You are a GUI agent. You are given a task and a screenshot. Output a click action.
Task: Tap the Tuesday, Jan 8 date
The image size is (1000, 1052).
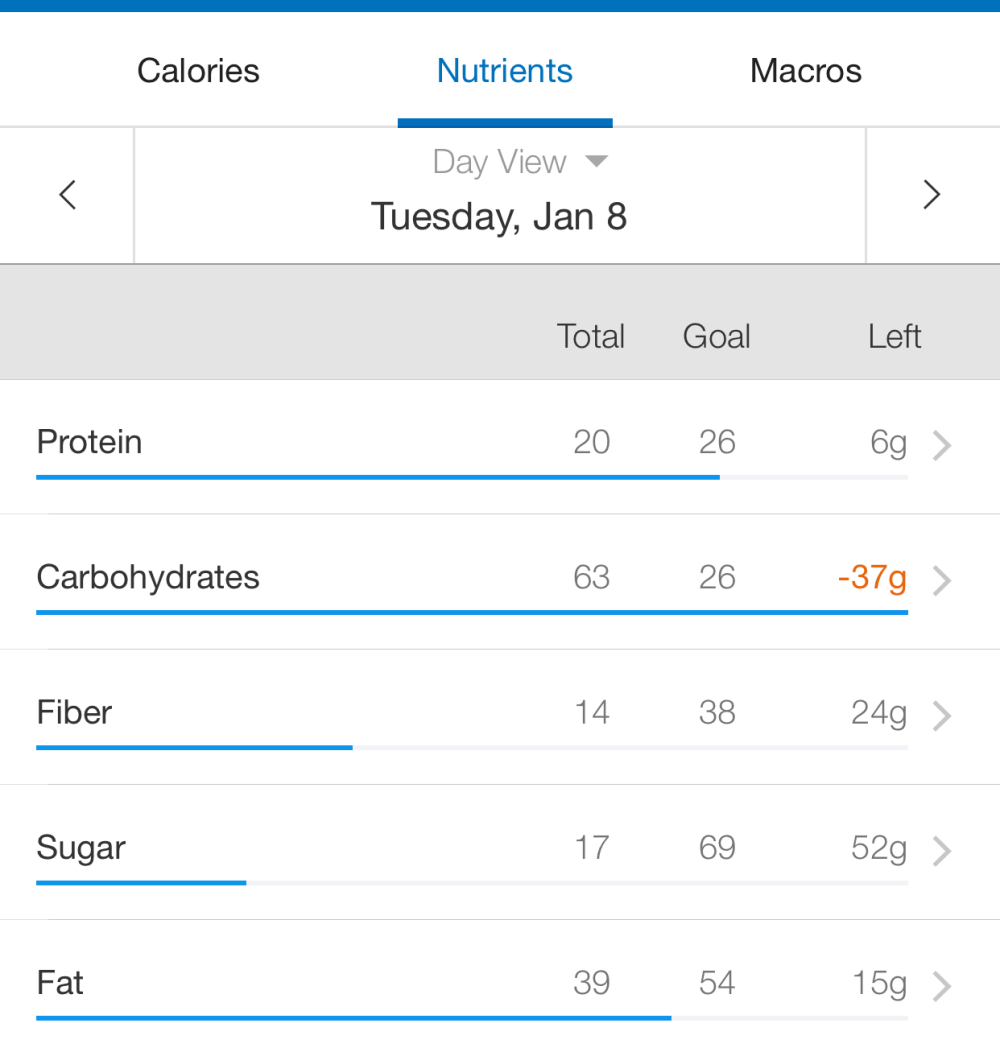[x=499, y=216]
